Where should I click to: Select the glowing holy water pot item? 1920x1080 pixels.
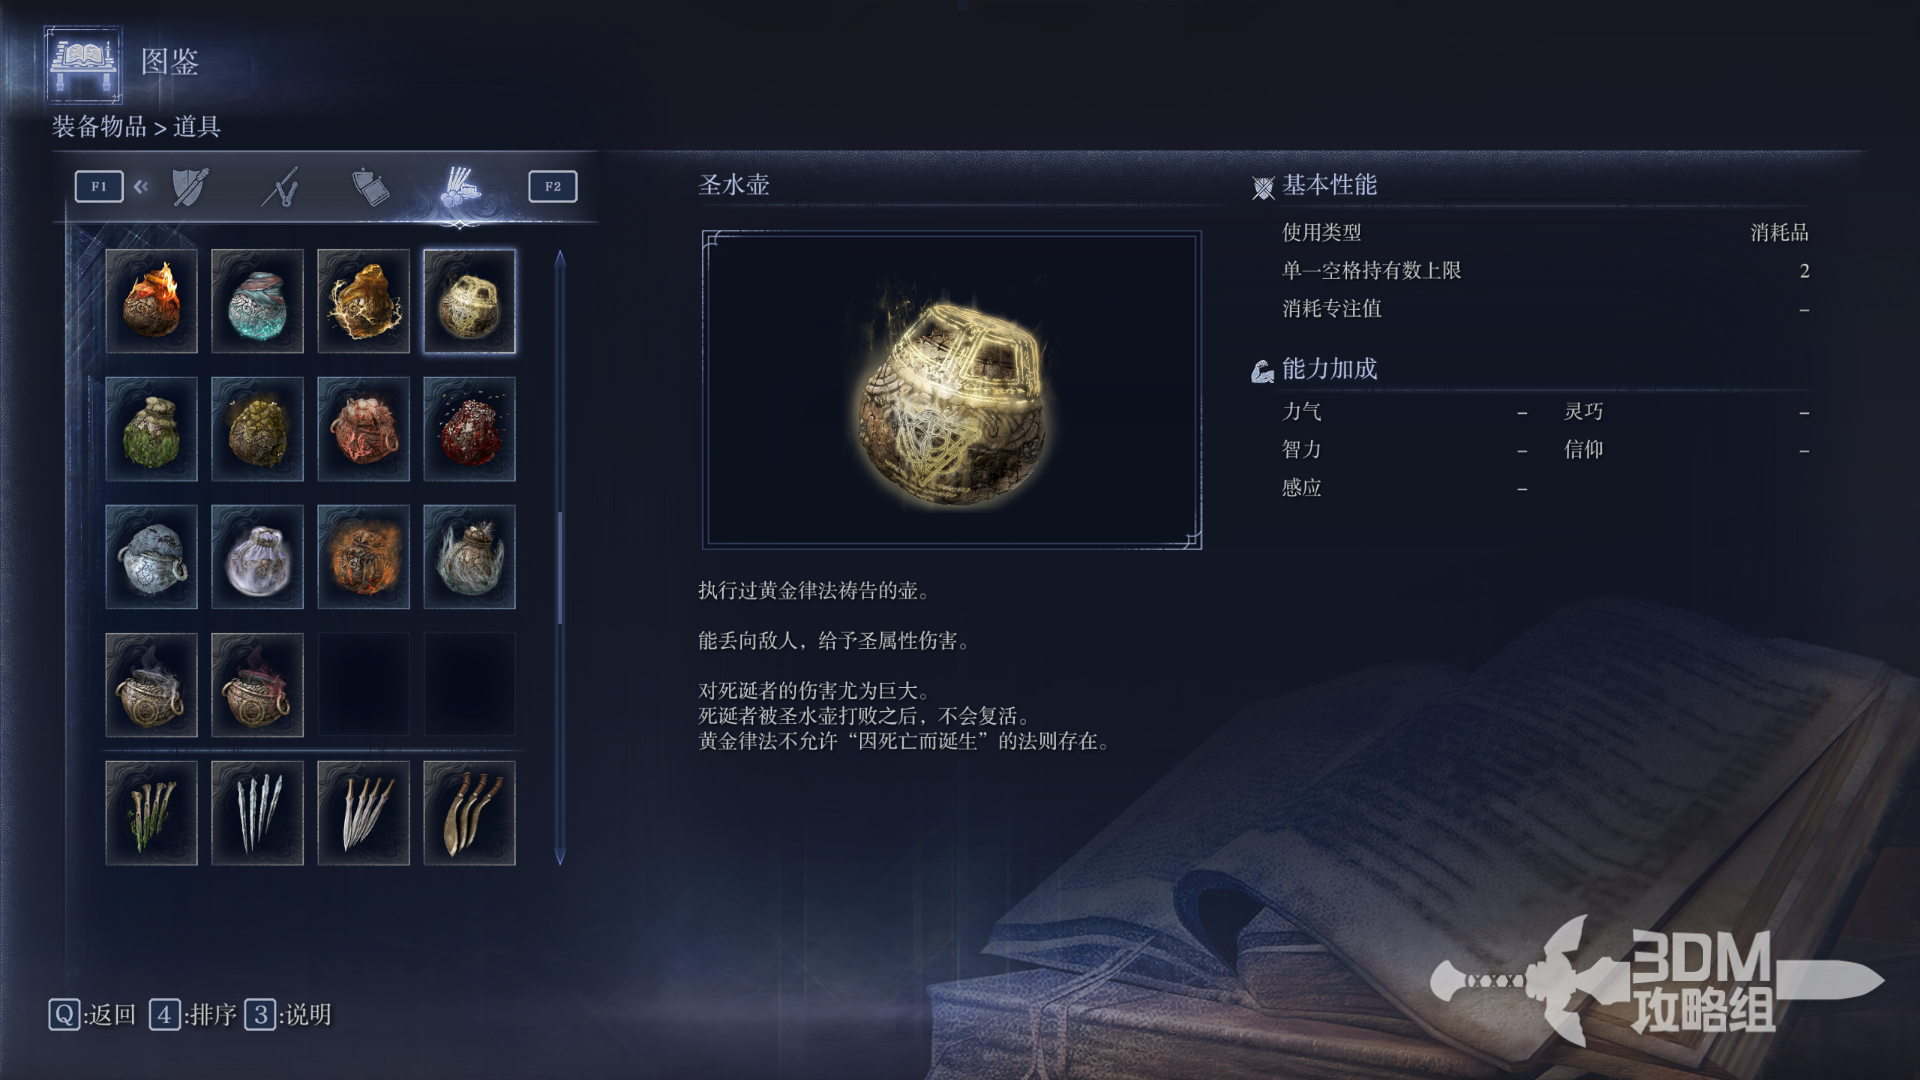pyautogui.click(x=469, y=301)
